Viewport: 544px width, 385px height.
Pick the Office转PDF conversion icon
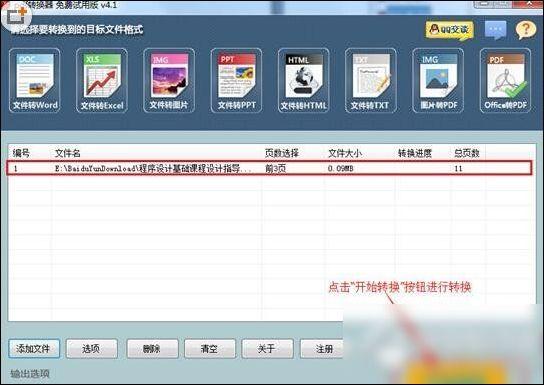tap(505, 80)
